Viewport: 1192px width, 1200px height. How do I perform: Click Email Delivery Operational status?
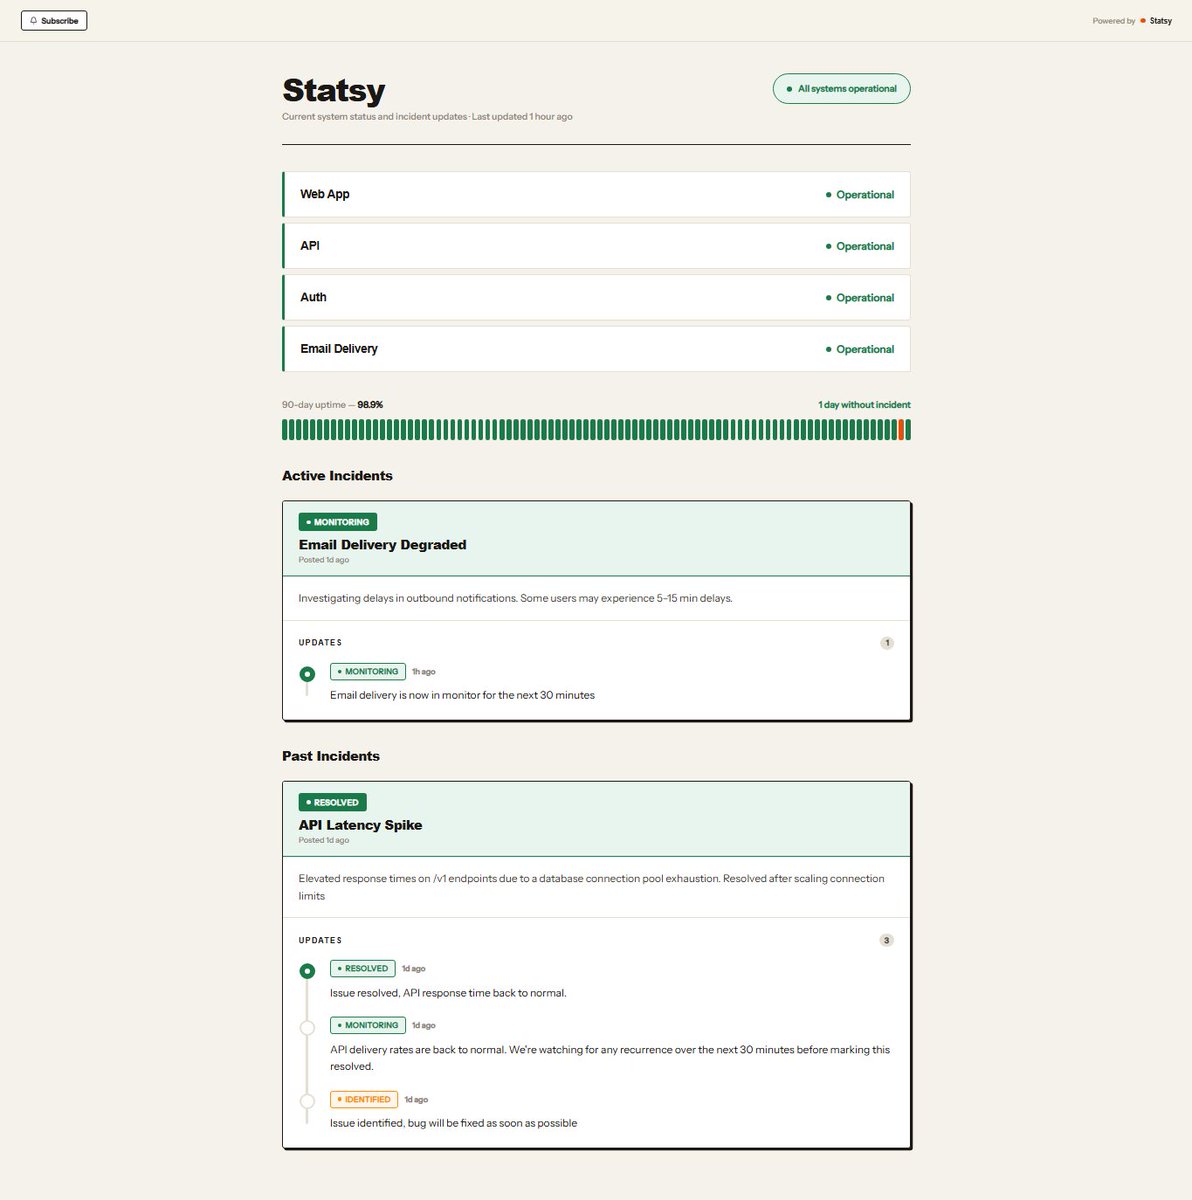pyautogui.click(x=859, y=349)
